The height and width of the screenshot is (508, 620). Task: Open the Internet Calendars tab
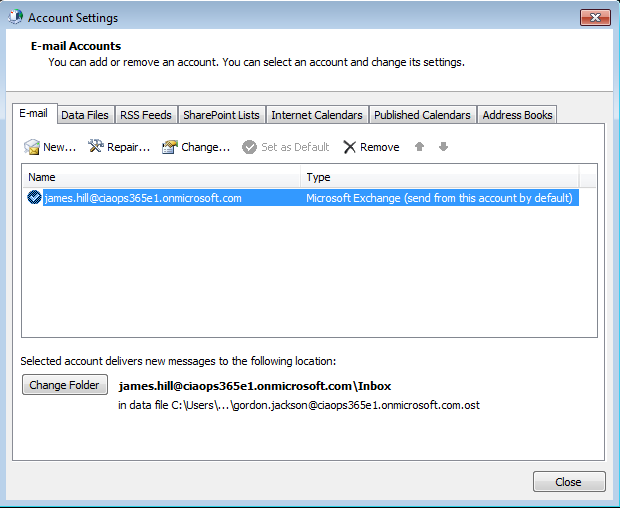(x=317, y=115)
